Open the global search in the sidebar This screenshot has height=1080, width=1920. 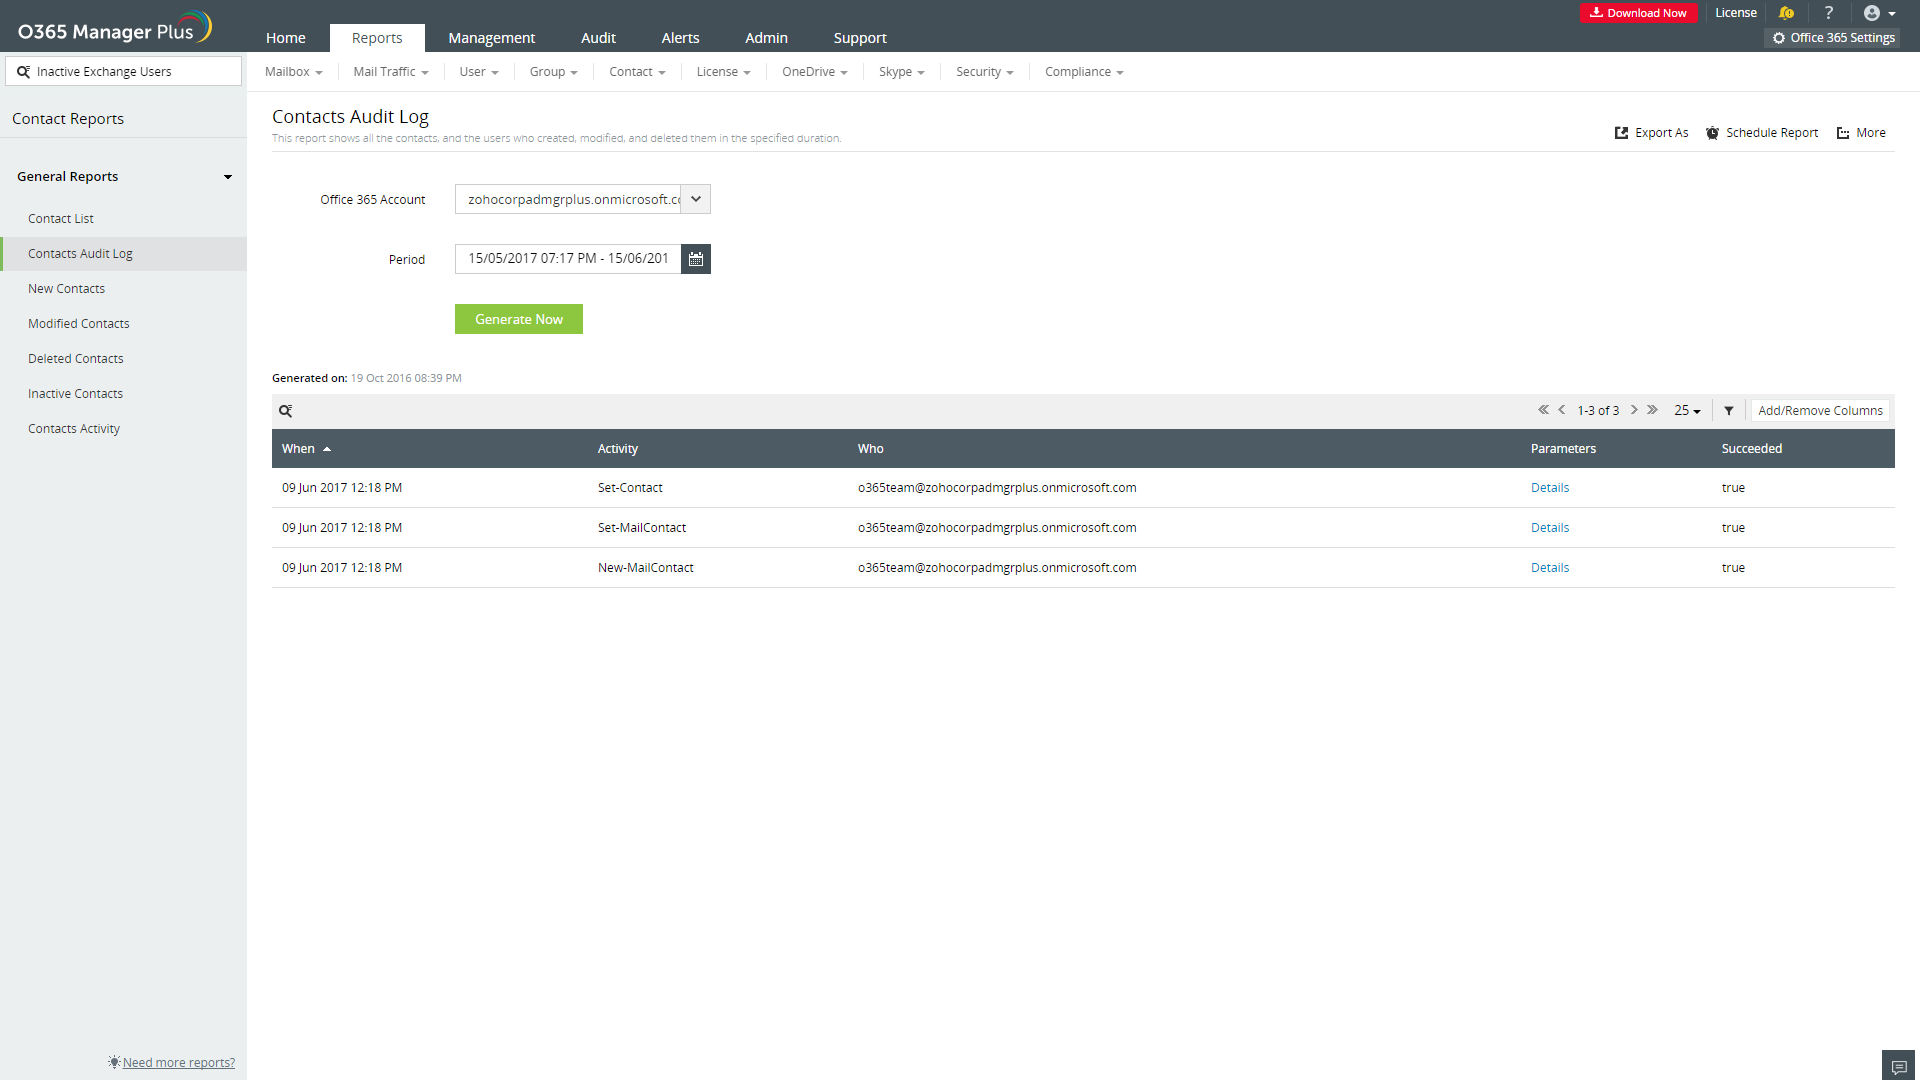click(123, 71)
